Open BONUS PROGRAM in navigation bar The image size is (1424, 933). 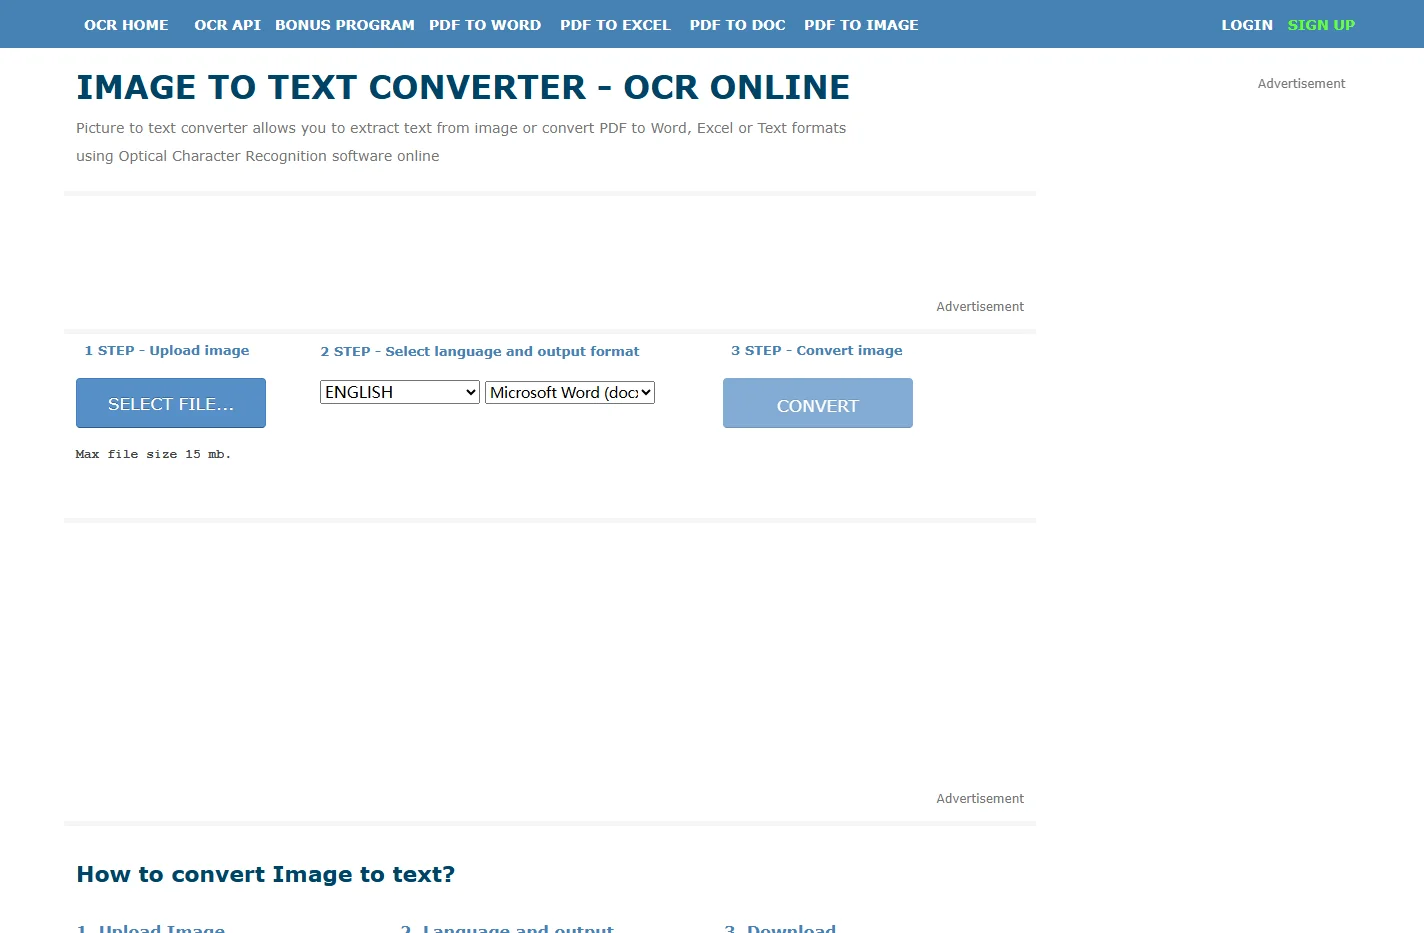pyautogui.click(x=345, y=25)
